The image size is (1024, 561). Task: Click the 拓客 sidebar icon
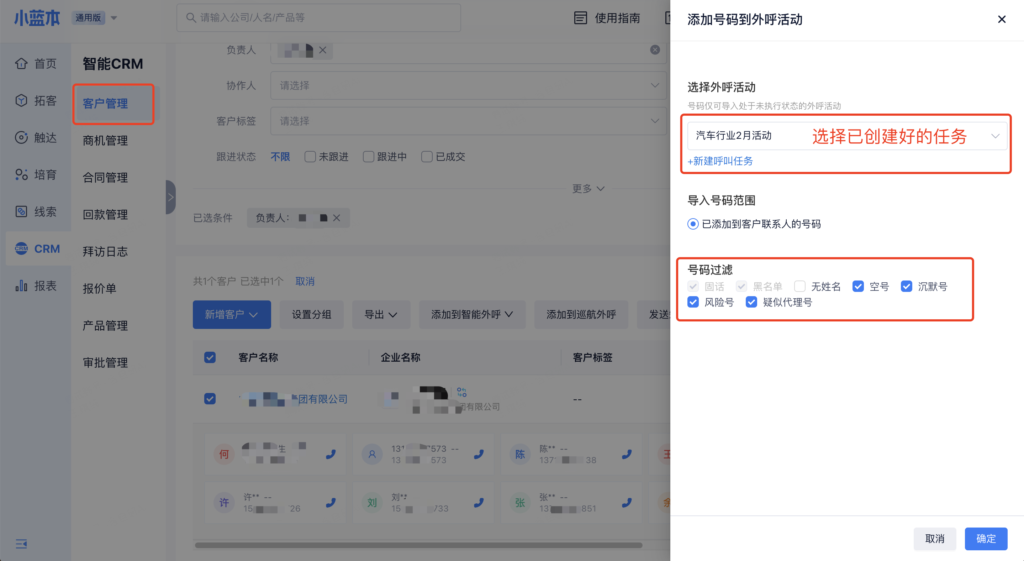(21, 101)
